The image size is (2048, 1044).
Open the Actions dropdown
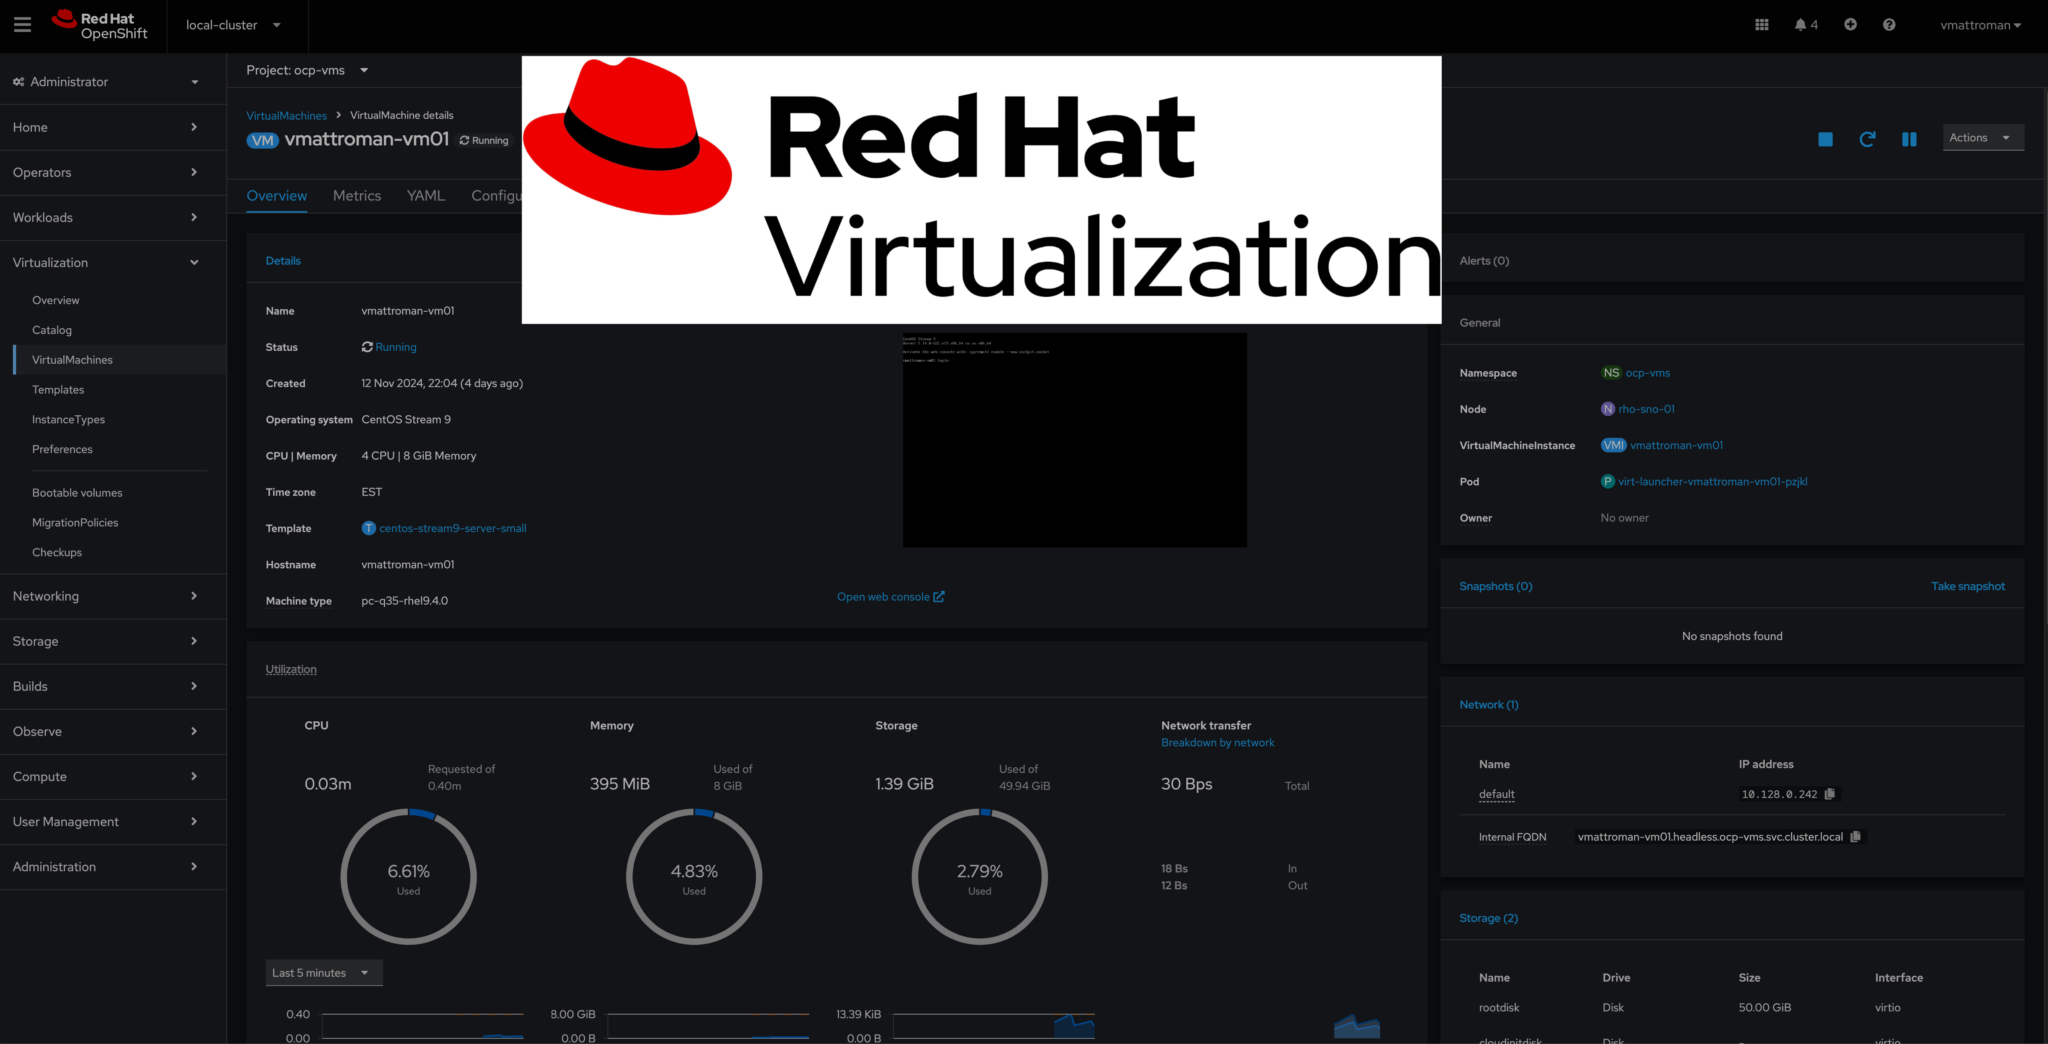click(x=1982, y=137)
